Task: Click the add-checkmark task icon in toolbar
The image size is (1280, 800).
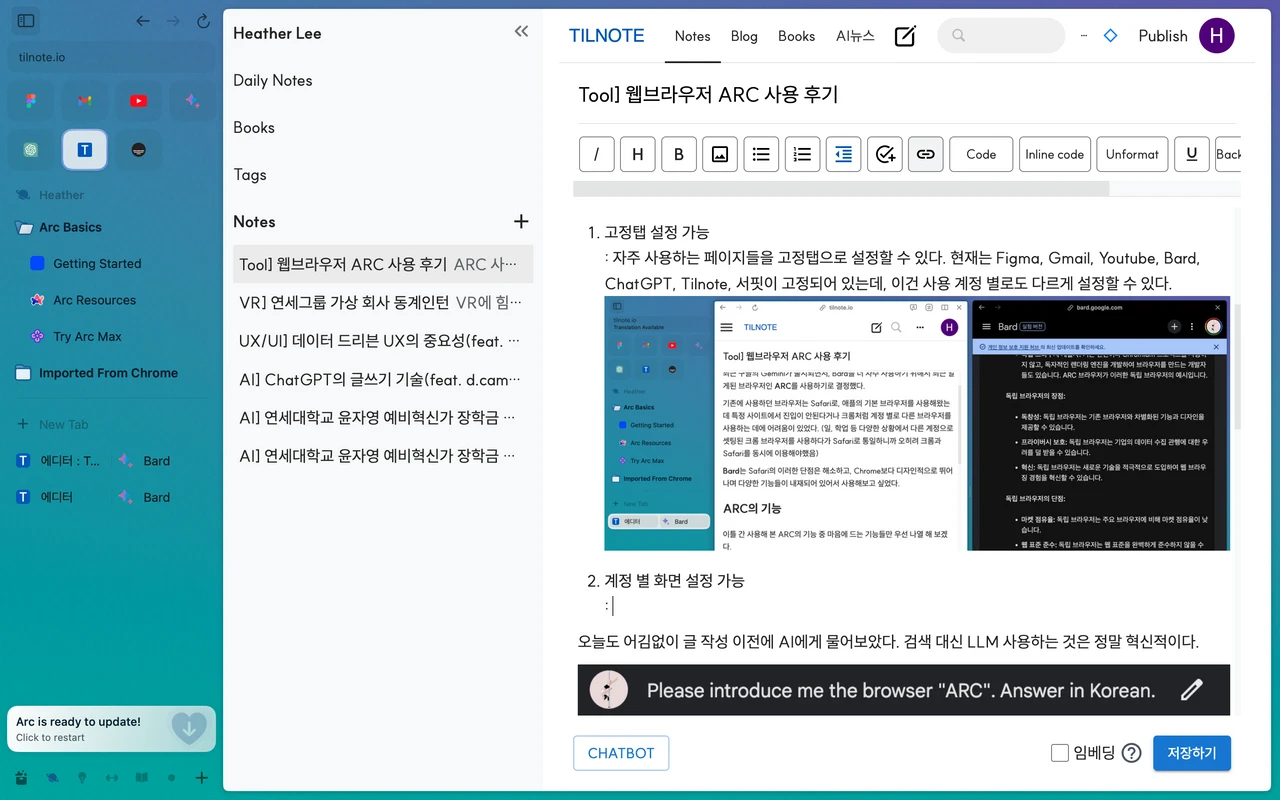Action: [x=884, y=154]
